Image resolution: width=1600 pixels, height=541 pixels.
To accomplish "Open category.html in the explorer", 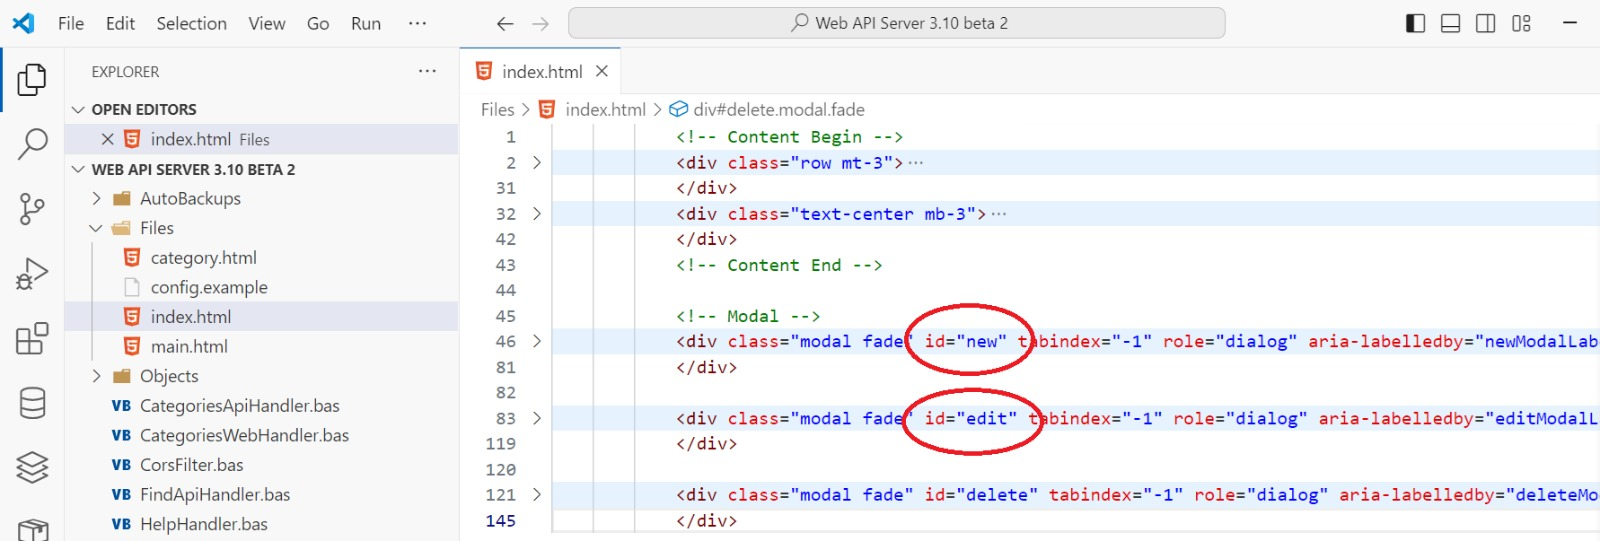I will (x=203, y=258).
